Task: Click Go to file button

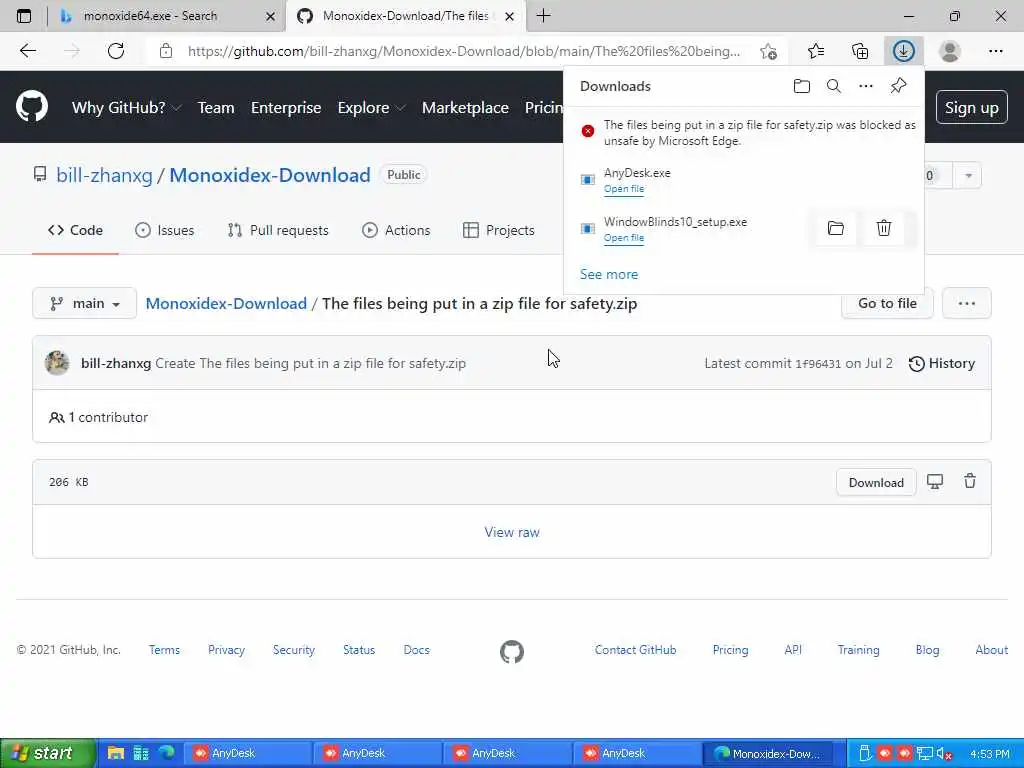Action: point(887,303)
